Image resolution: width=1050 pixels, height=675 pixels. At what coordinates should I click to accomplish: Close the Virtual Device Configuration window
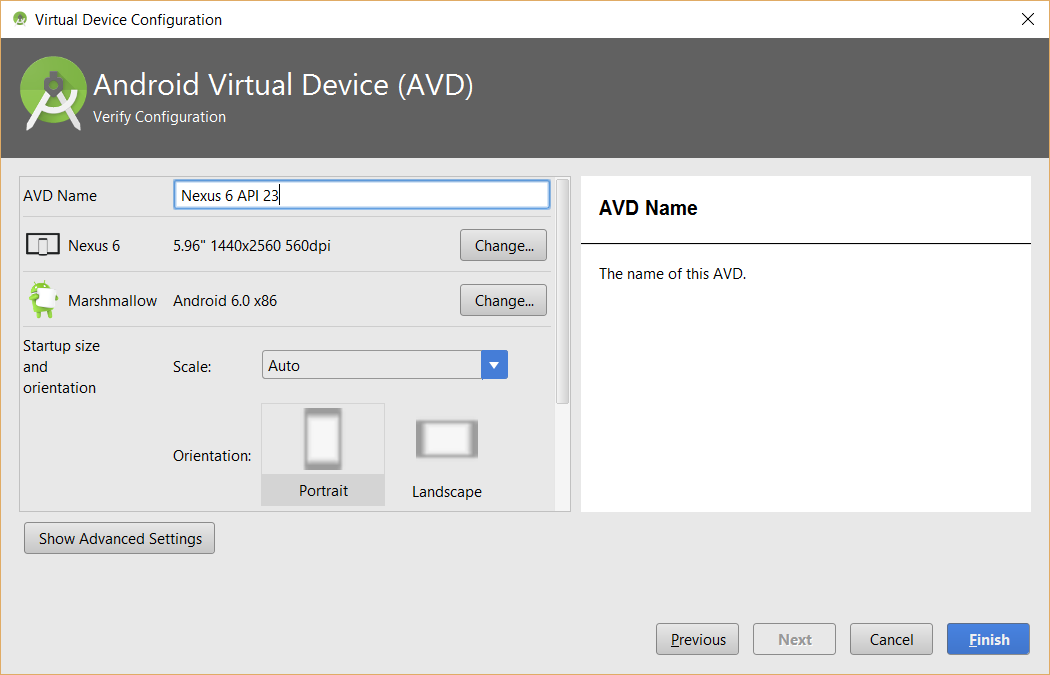(1028, 19)
